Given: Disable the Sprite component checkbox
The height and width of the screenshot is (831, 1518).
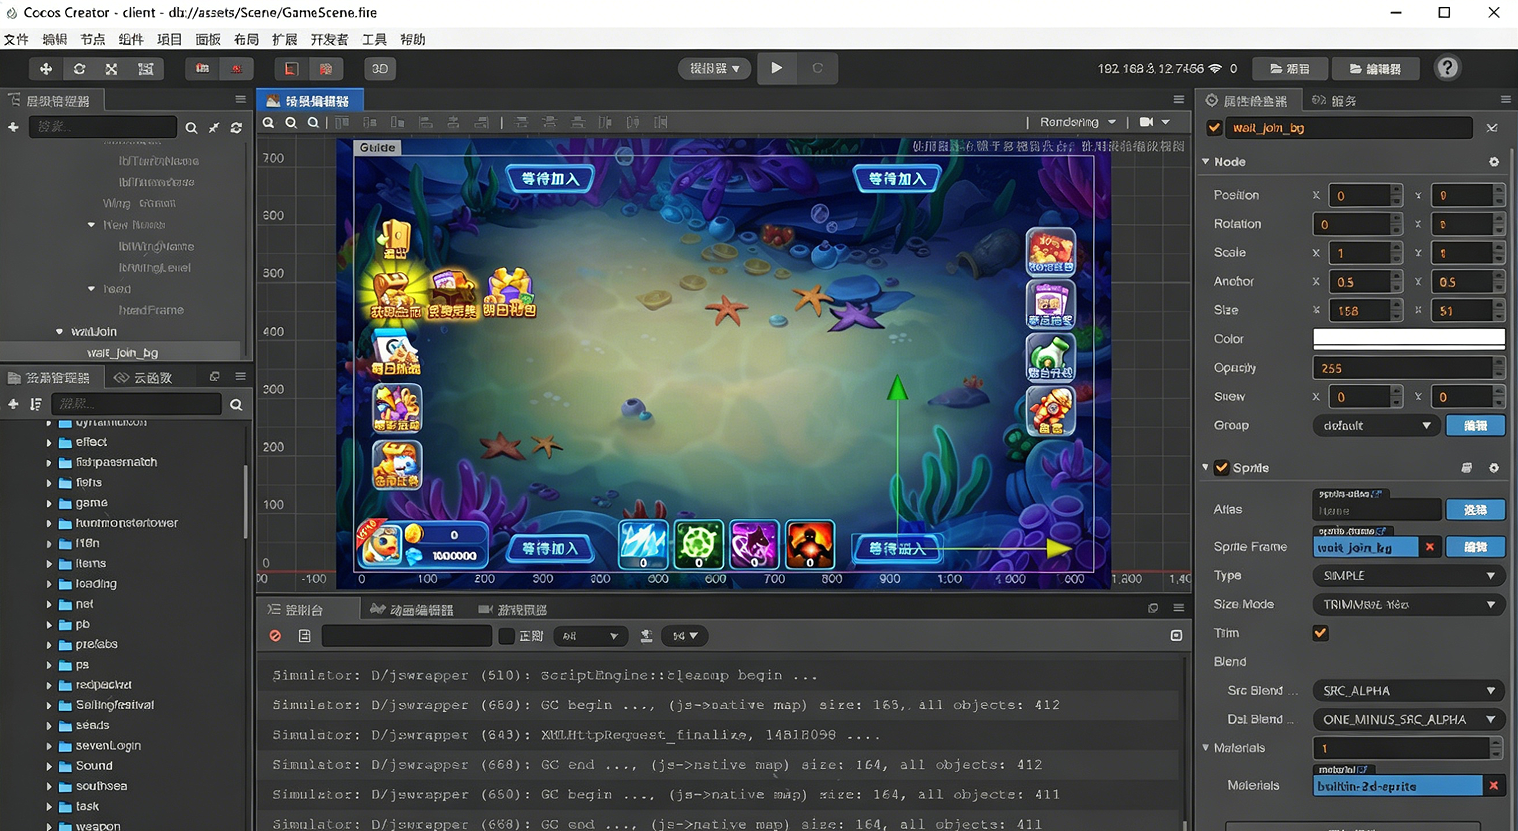Looking at the screenshot, I should (x=1221, y=468).
